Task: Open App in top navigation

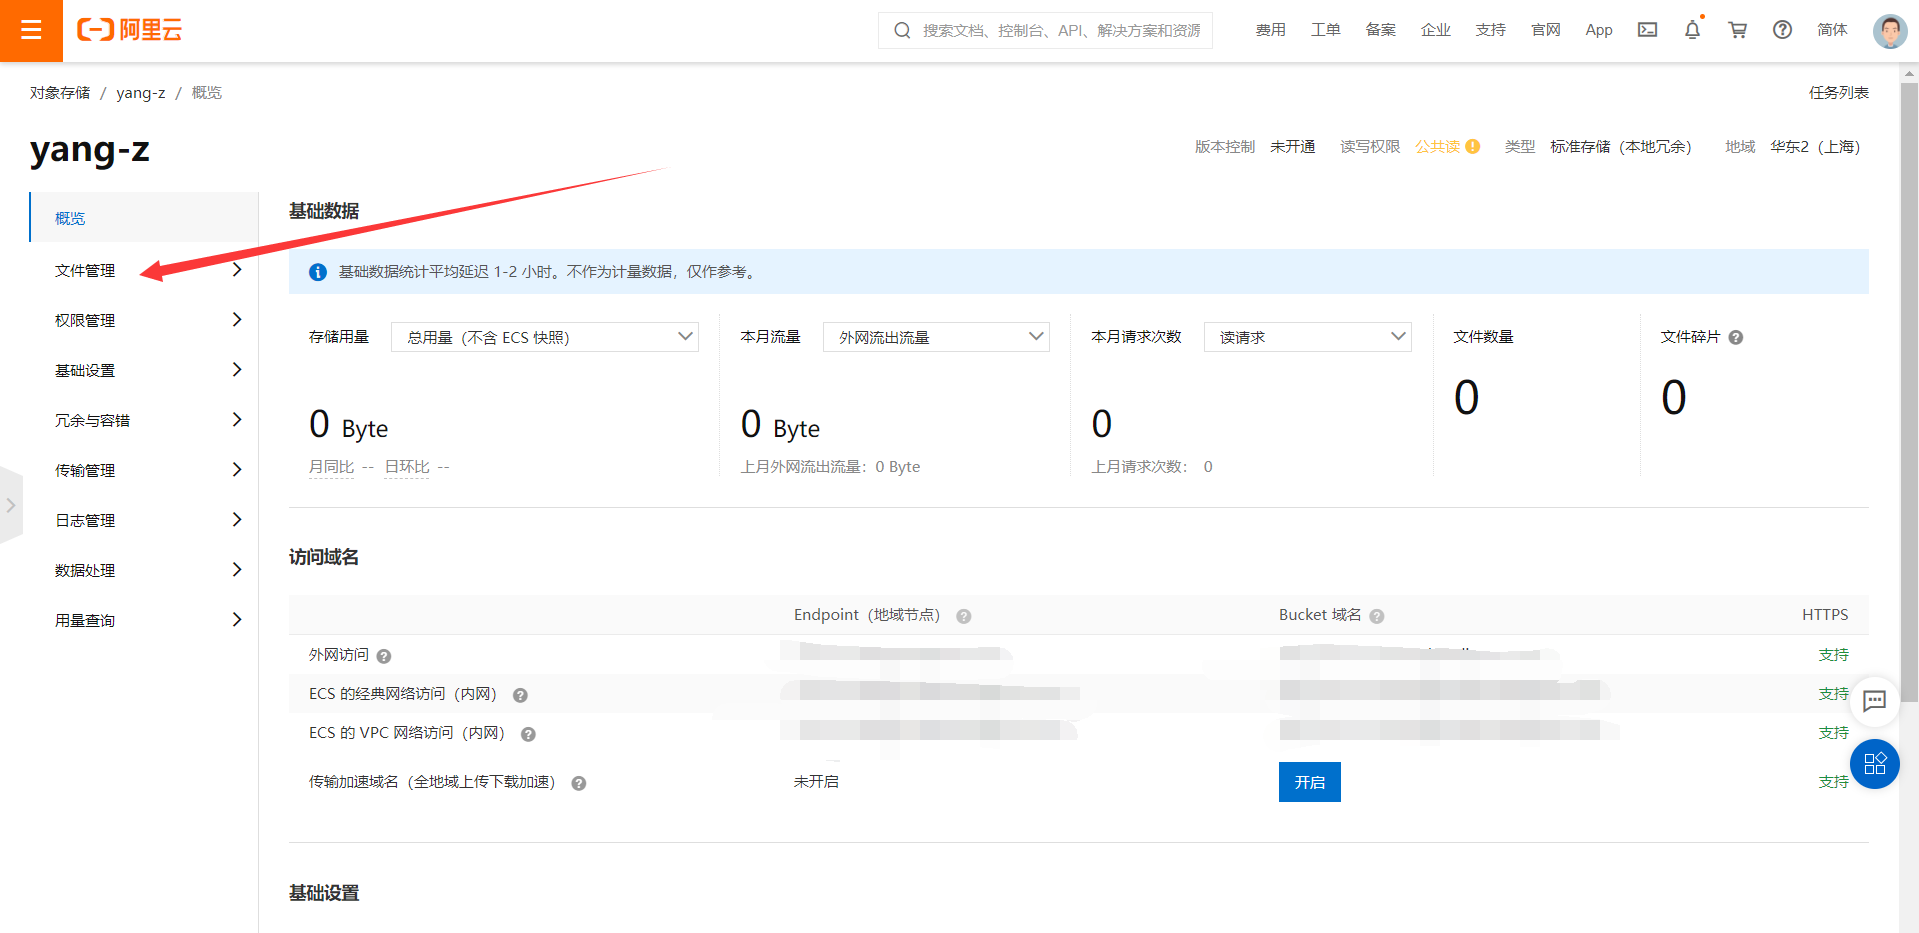Action: point(1599,30)
